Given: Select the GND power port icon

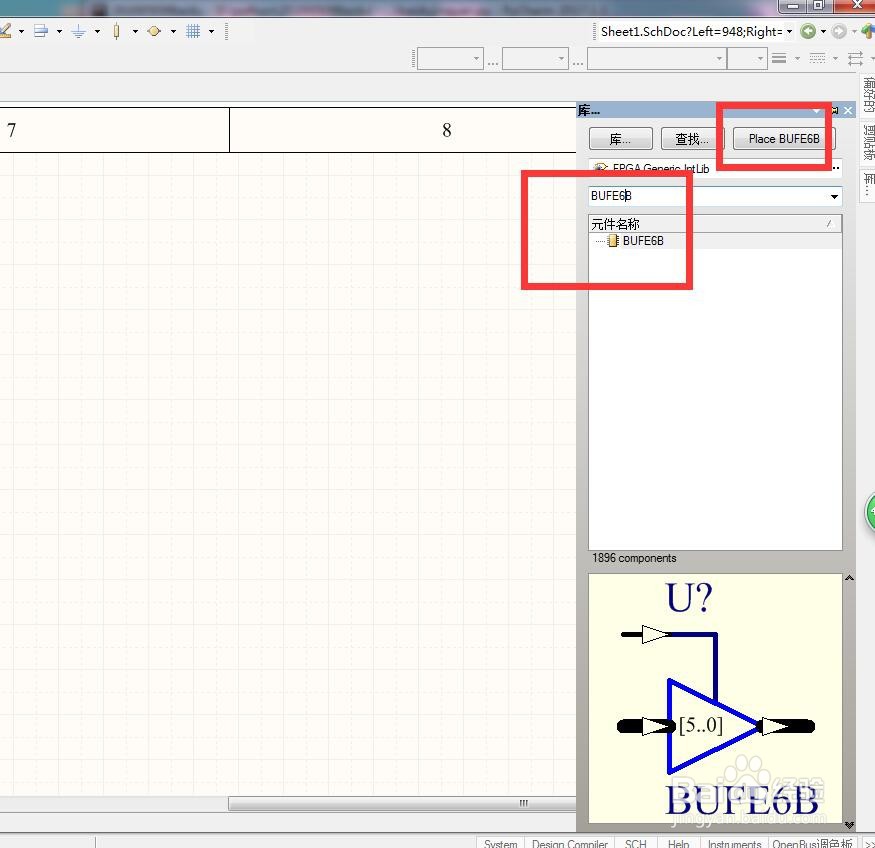Looking at the screenshot, I should coord(78,31).
